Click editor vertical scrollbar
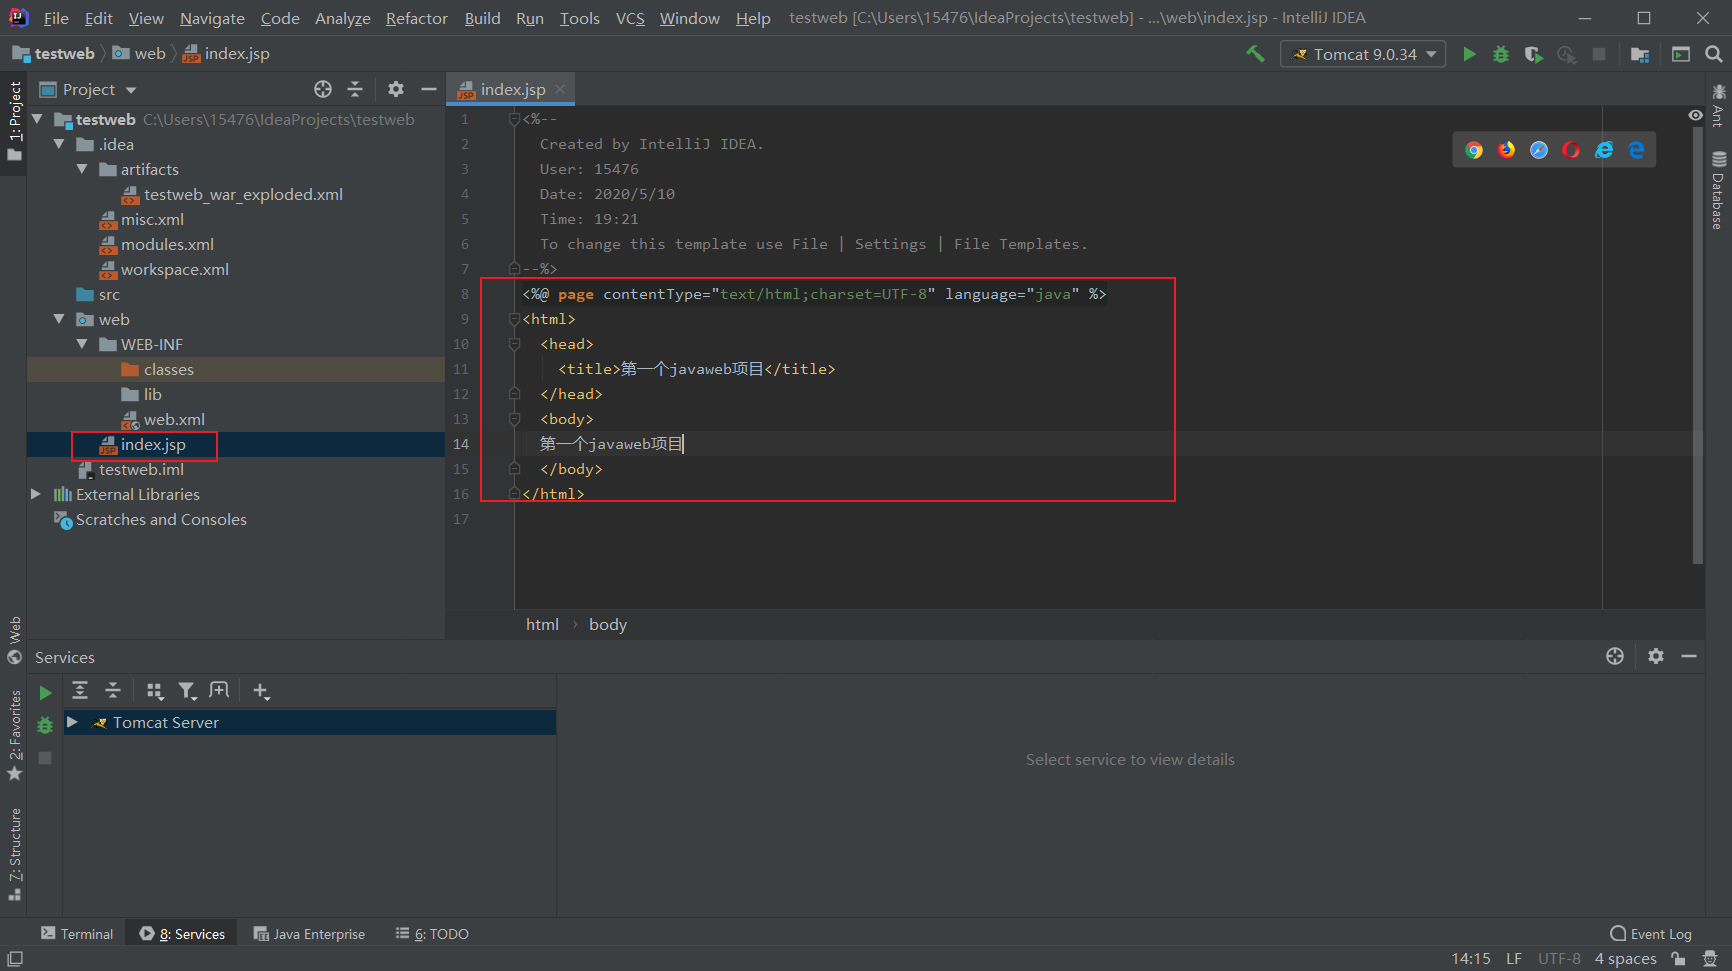 [x=1697, y=345]
